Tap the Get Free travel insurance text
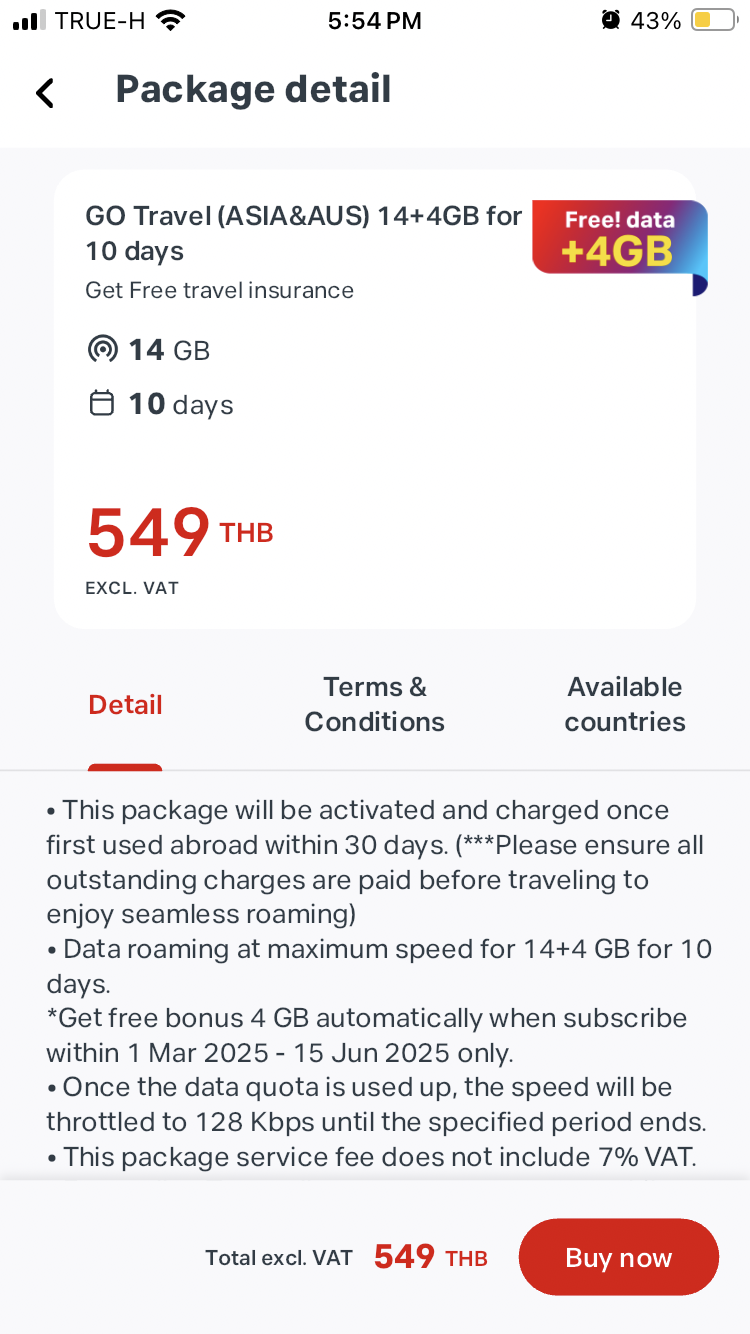 point(220,290)
